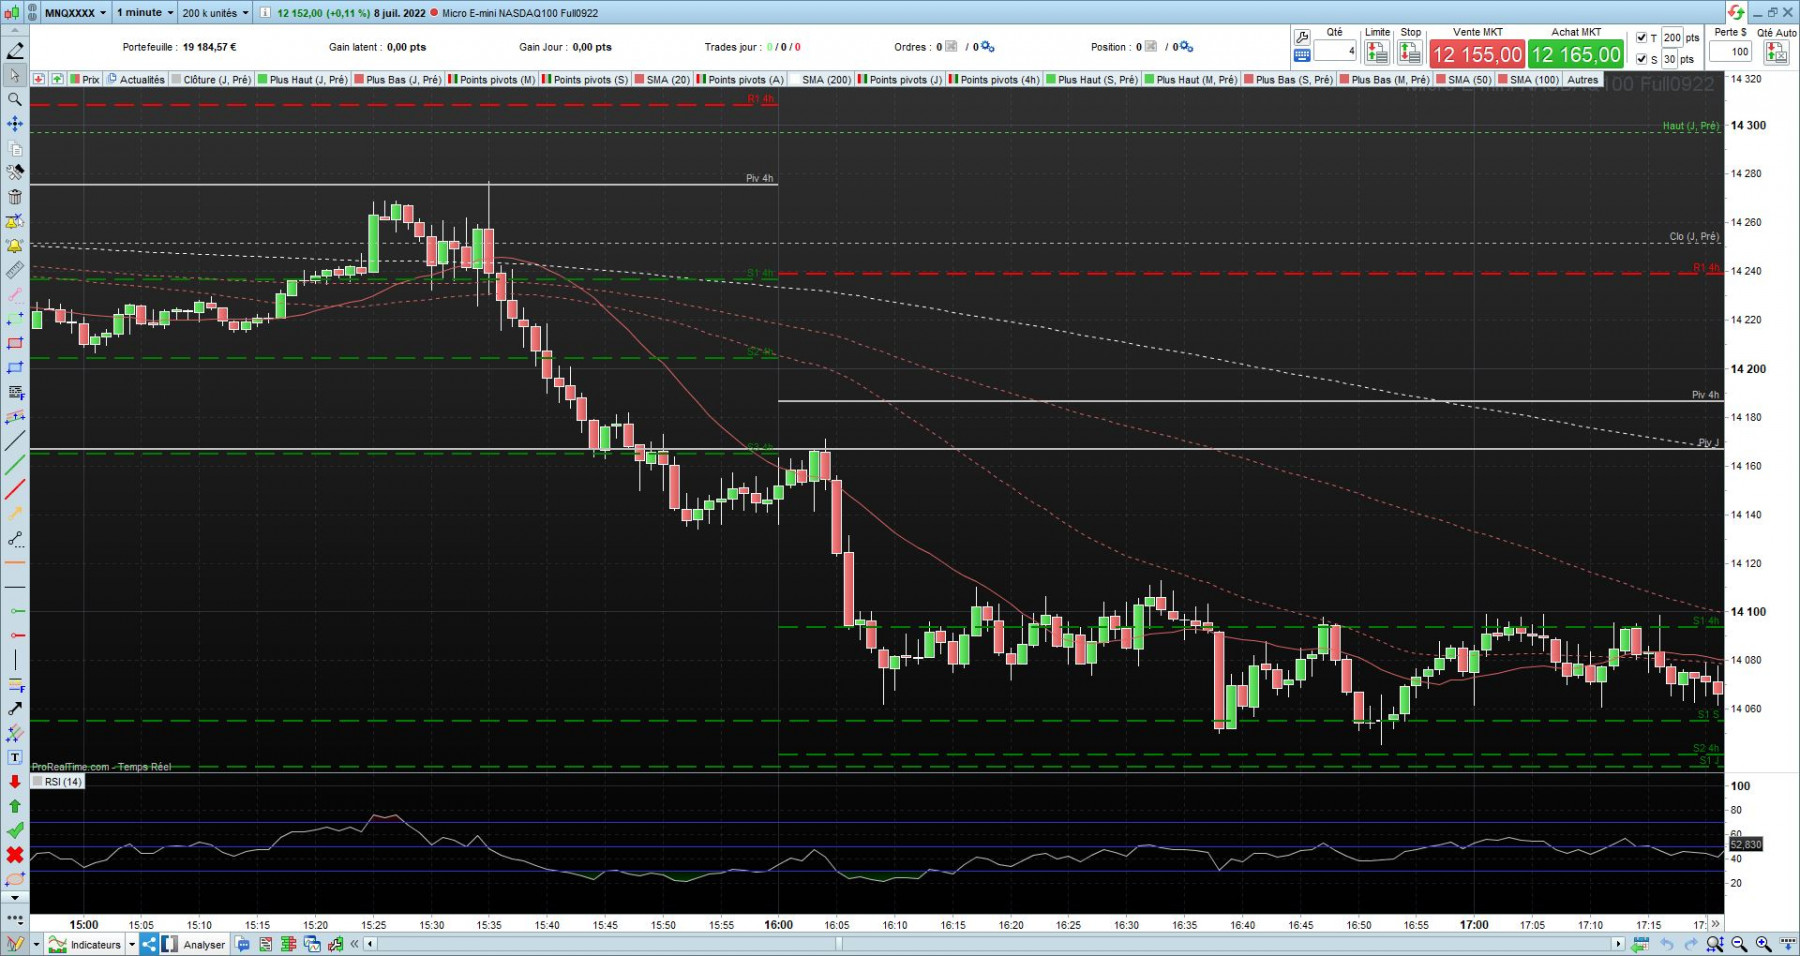Select the green trend line tool
1800x956 pixels.
coord(15,465)
